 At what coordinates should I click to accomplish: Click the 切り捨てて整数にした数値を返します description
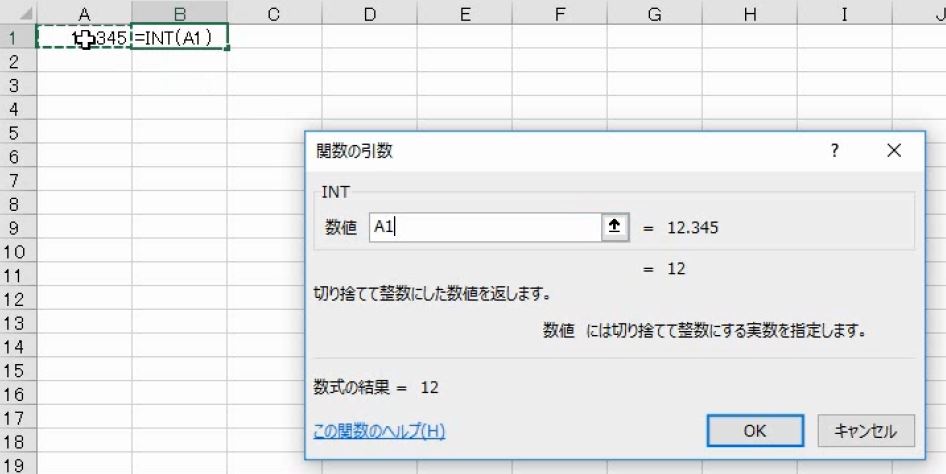pyautogui.click(x=433, y=295)
